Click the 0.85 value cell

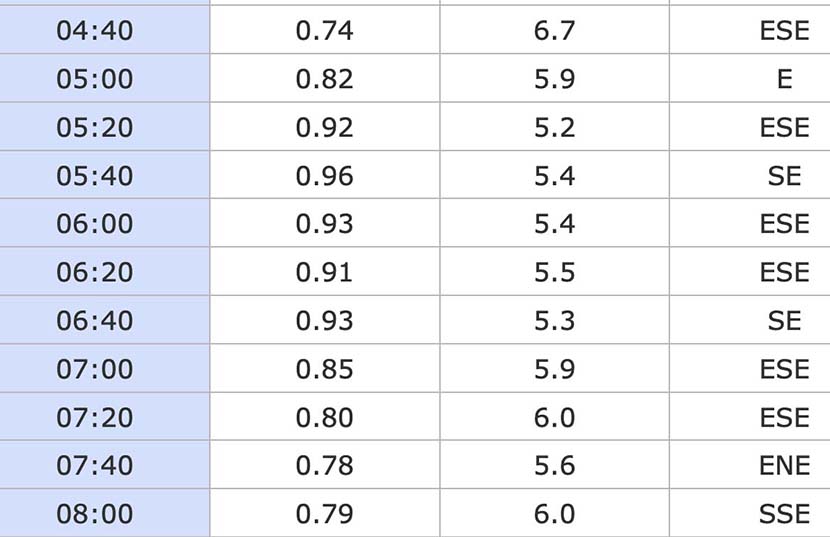click(324, 369)
